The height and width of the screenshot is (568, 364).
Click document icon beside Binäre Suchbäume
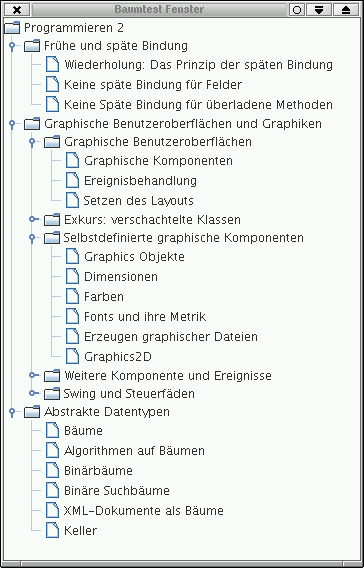[x=52, y=490]
